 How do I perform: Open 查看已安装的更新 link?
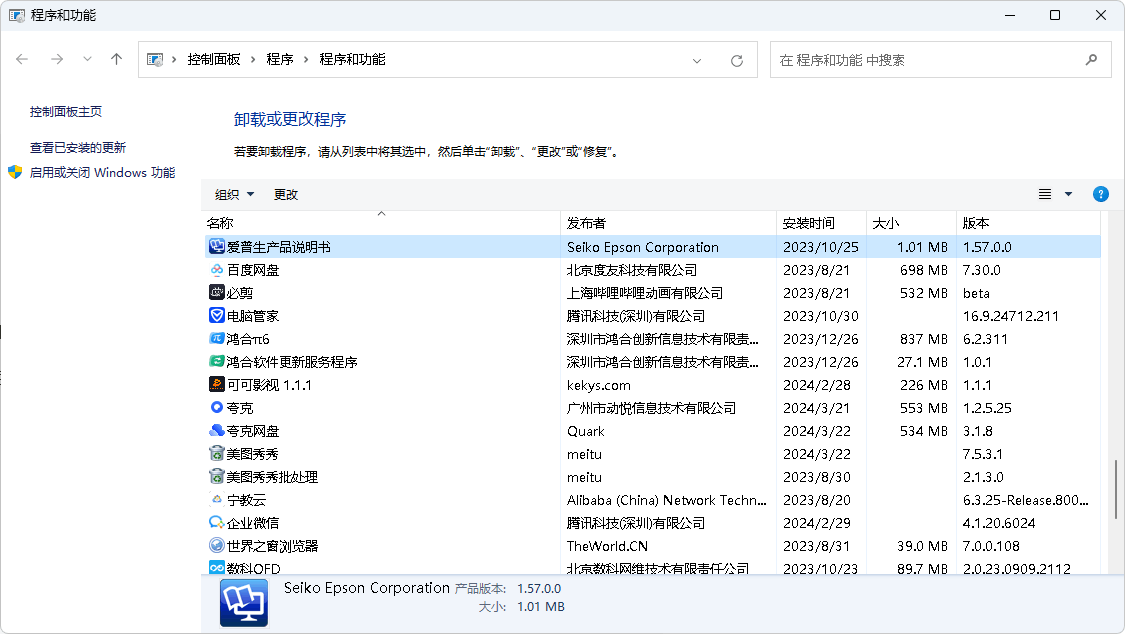pos(77,148)
